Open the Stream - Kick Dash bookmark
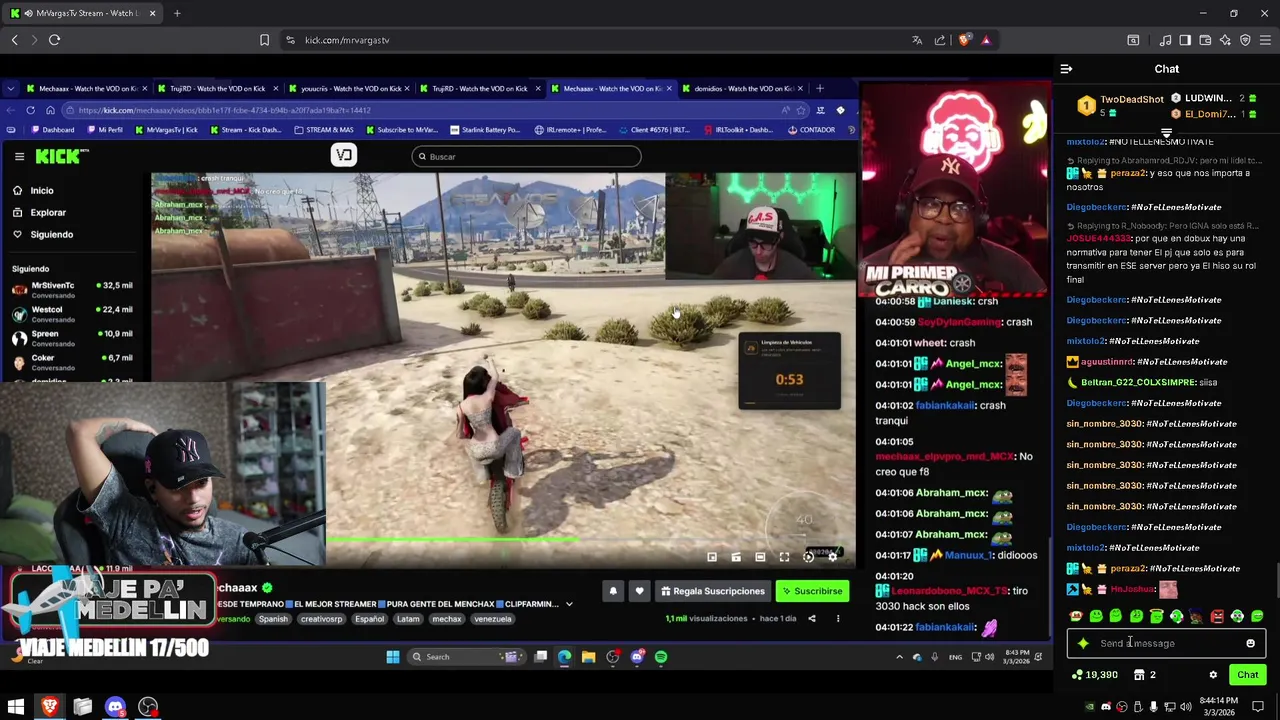Viewport: 1280px width, 720px height. 245,130
